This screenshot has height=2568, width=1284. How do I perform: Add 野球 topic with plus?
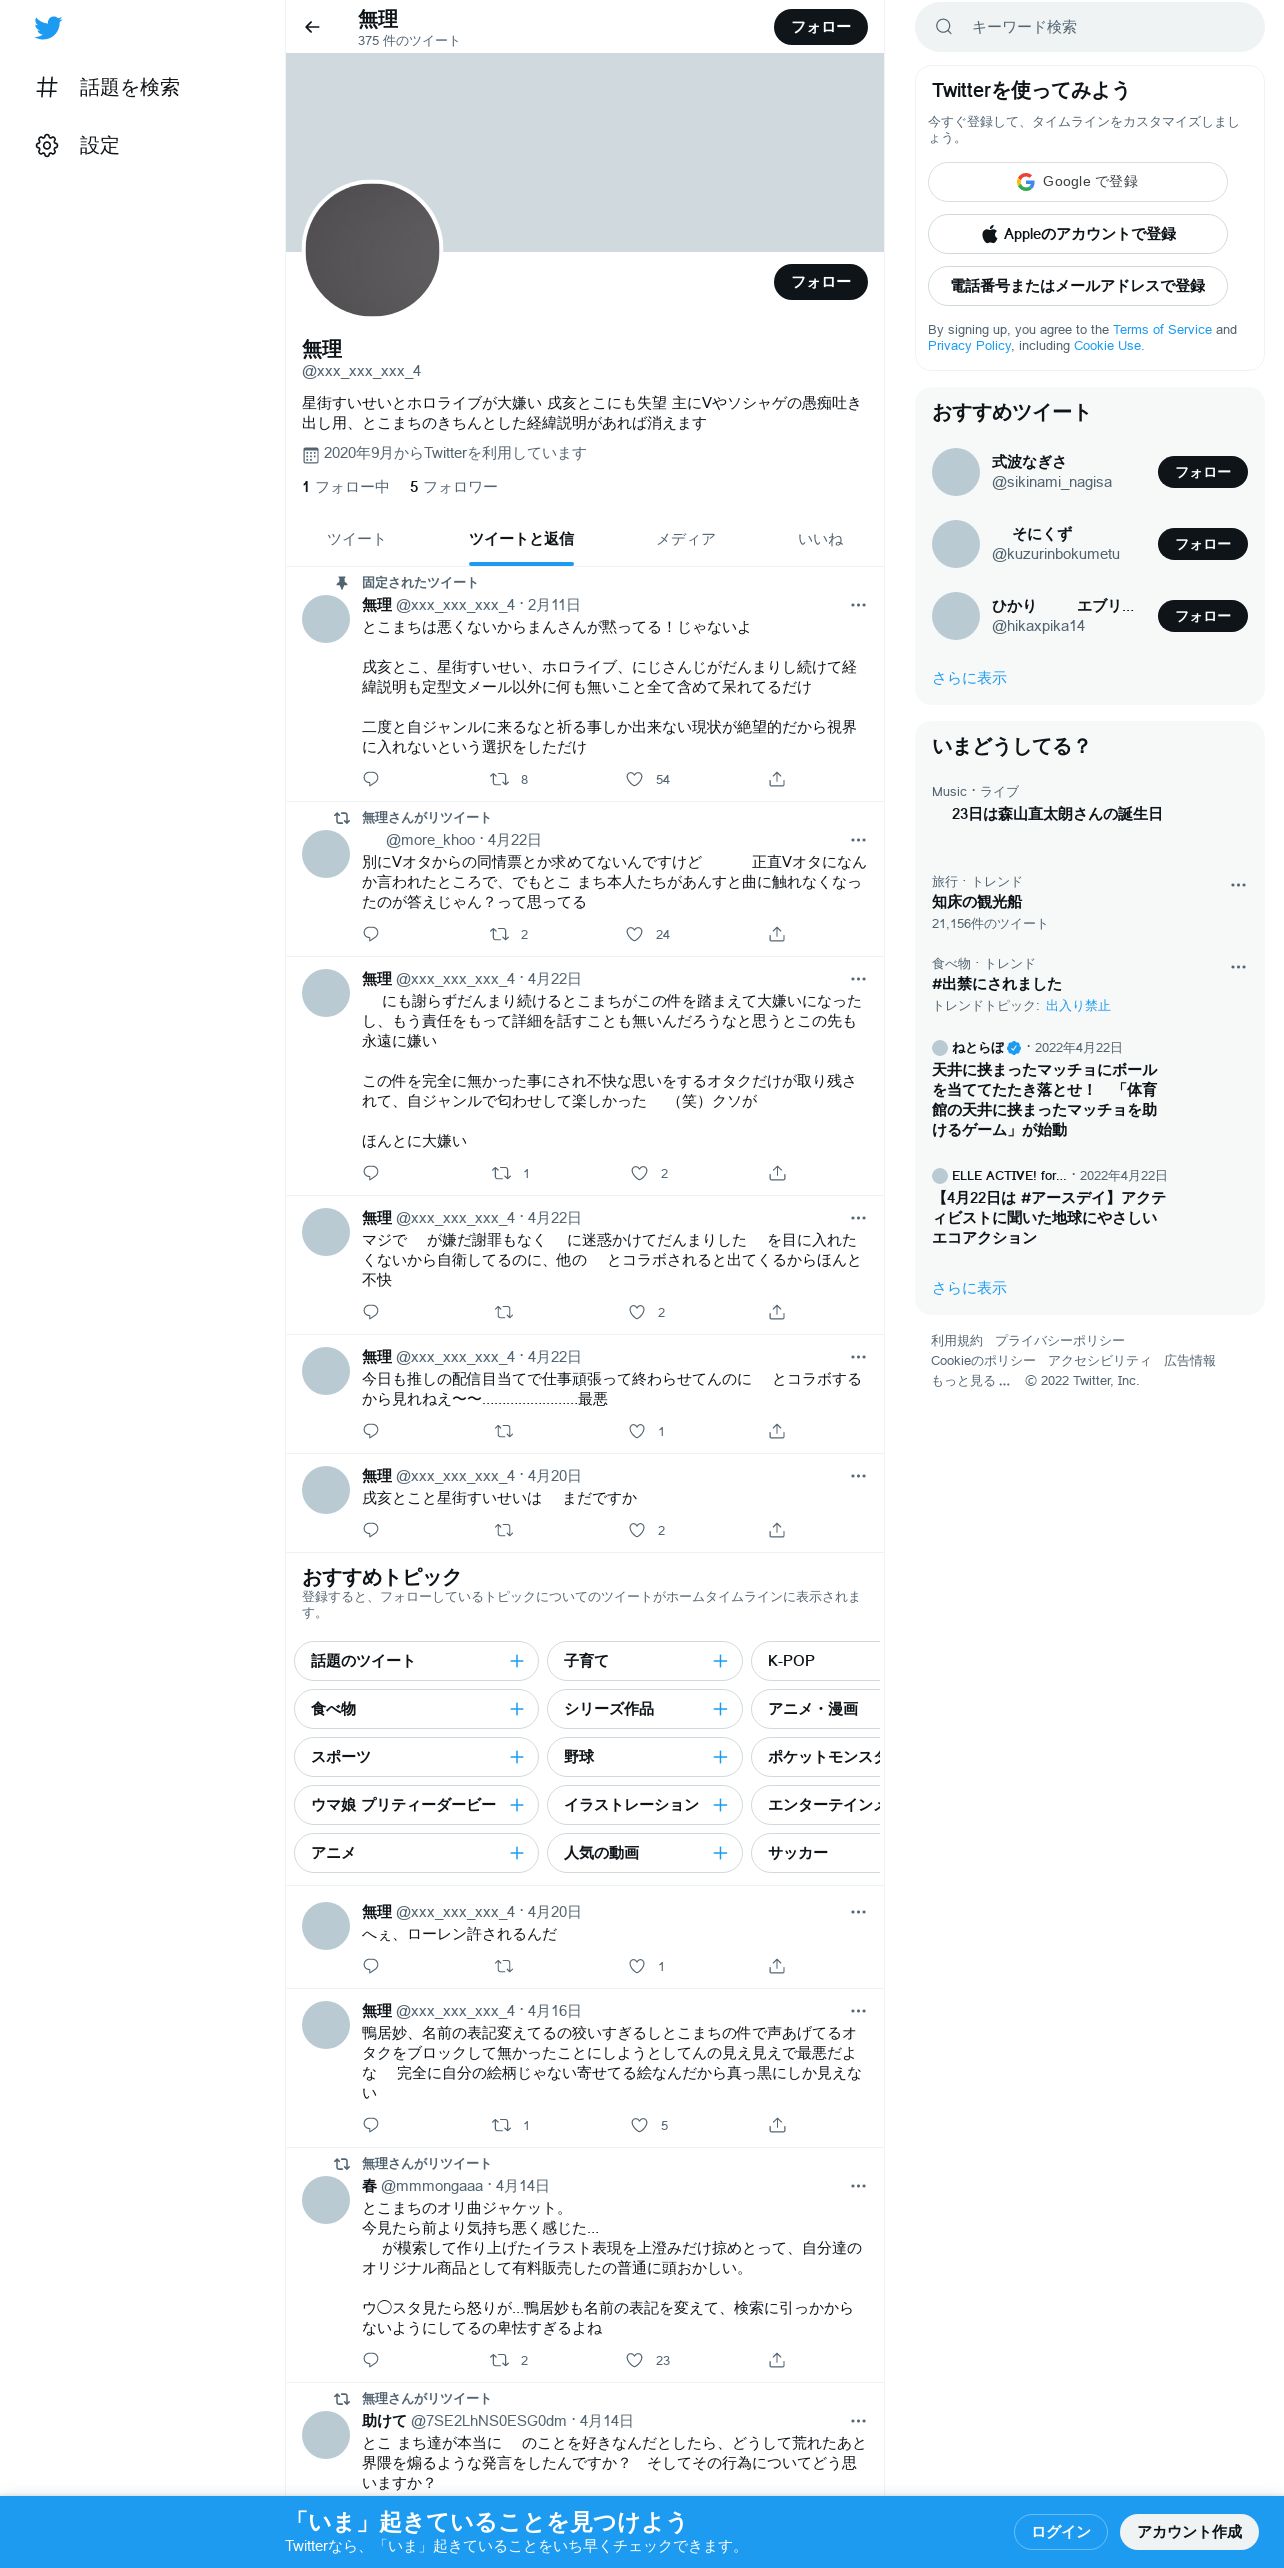pos(720,1757)
